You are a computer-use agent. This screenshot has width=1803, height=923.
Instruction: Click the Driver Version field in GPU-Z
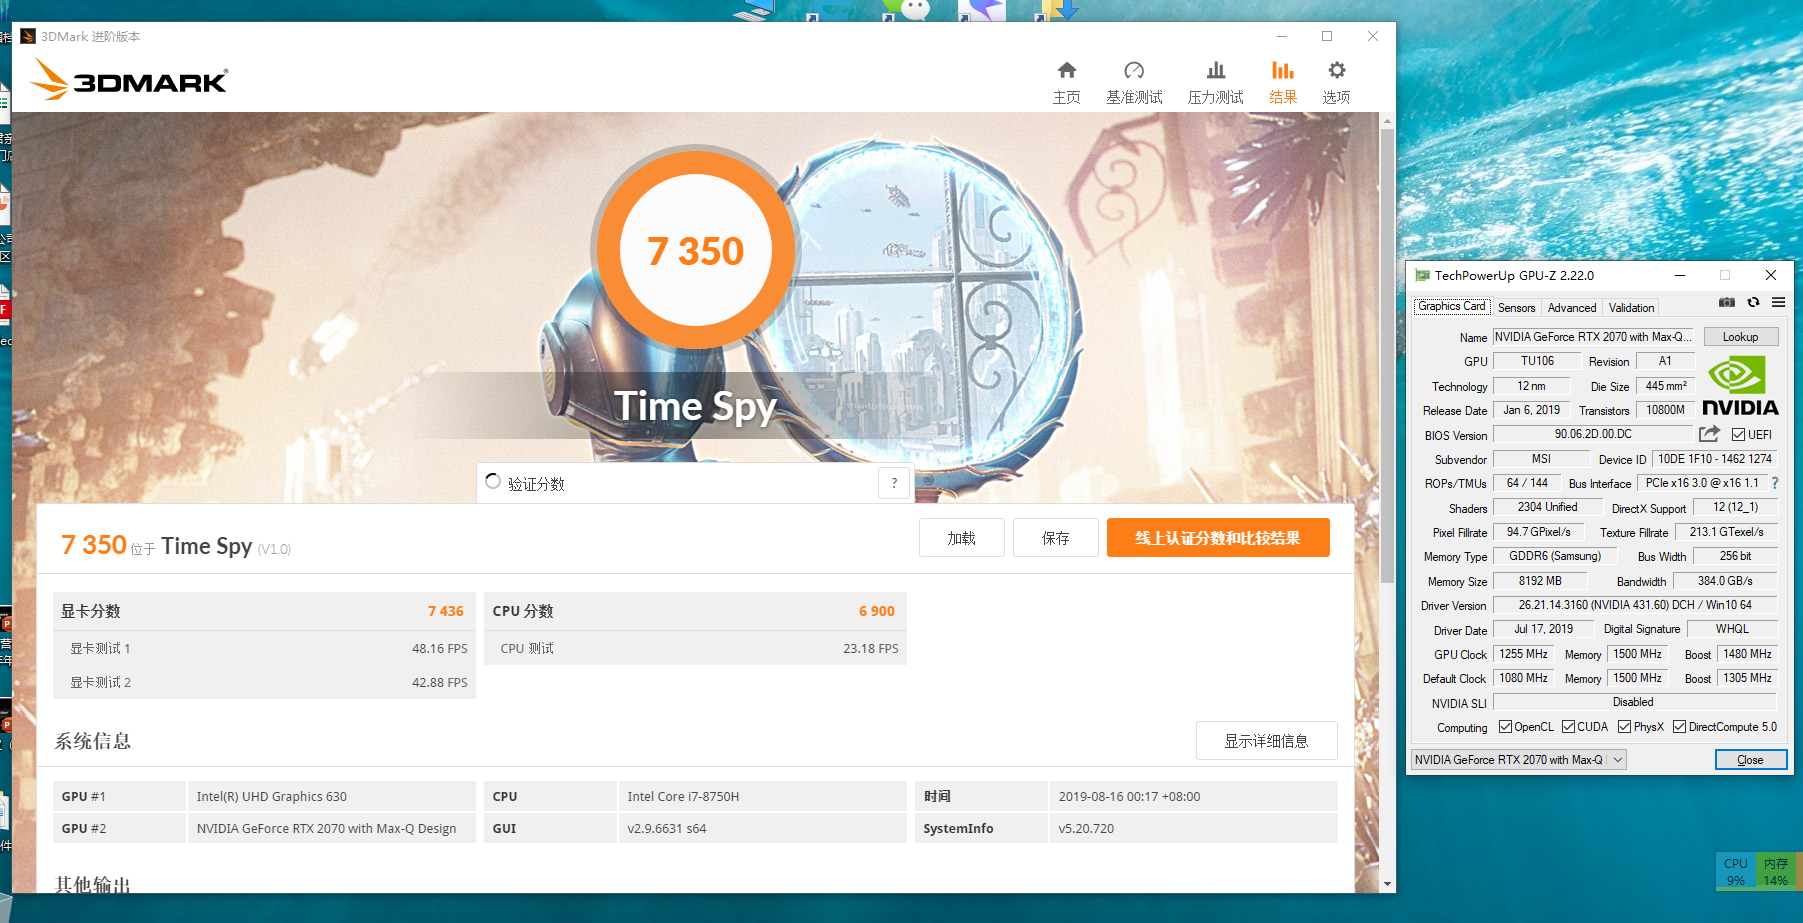(1635, 605)
